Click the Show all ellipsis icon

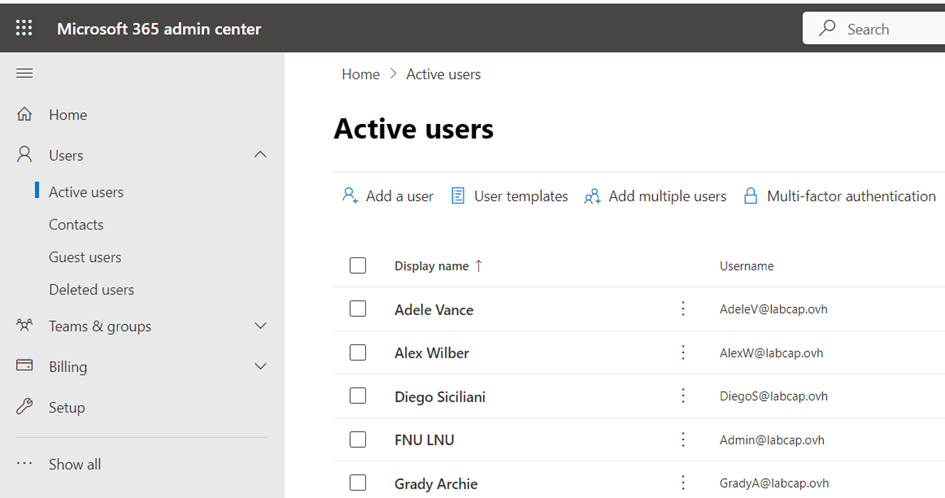(24, 464)
